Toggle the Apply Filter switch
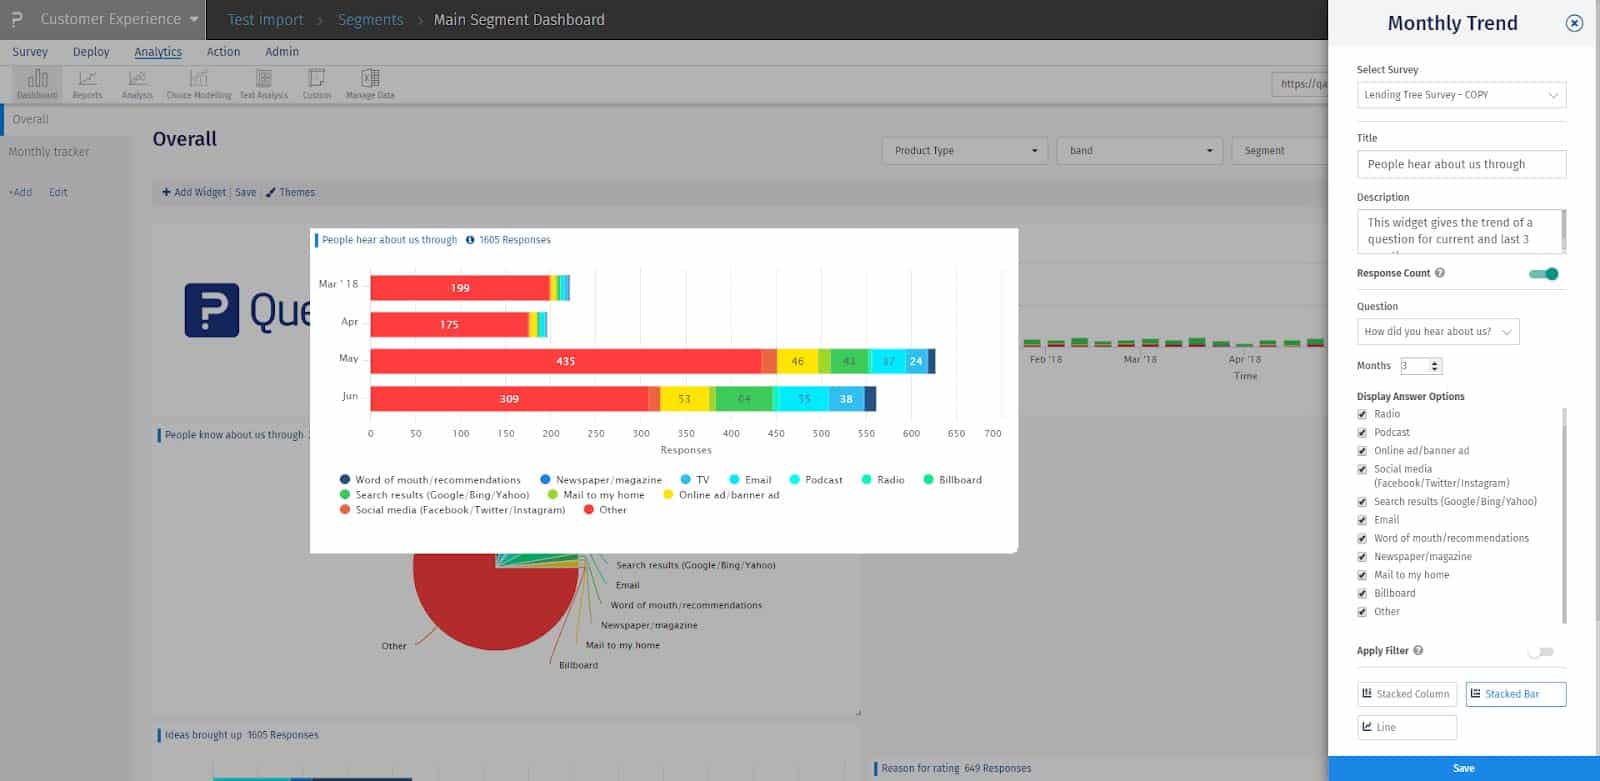This screenshot has height=781, width=1600. (x=1541, y=652)
